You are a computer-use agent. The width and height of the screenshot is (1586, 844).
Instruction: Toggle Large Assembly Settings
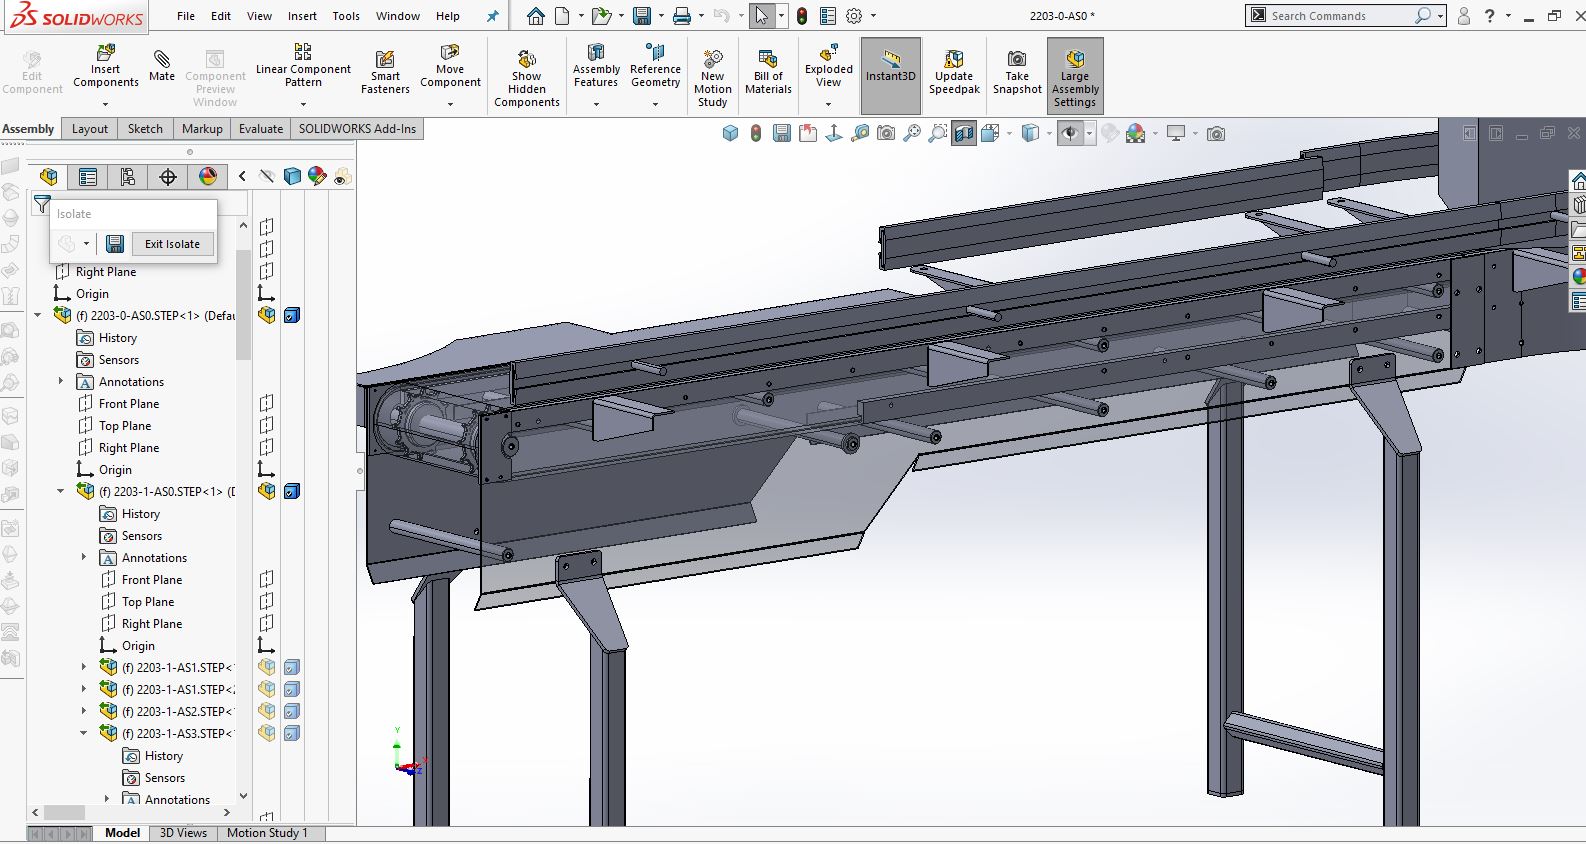point(1075,77)
